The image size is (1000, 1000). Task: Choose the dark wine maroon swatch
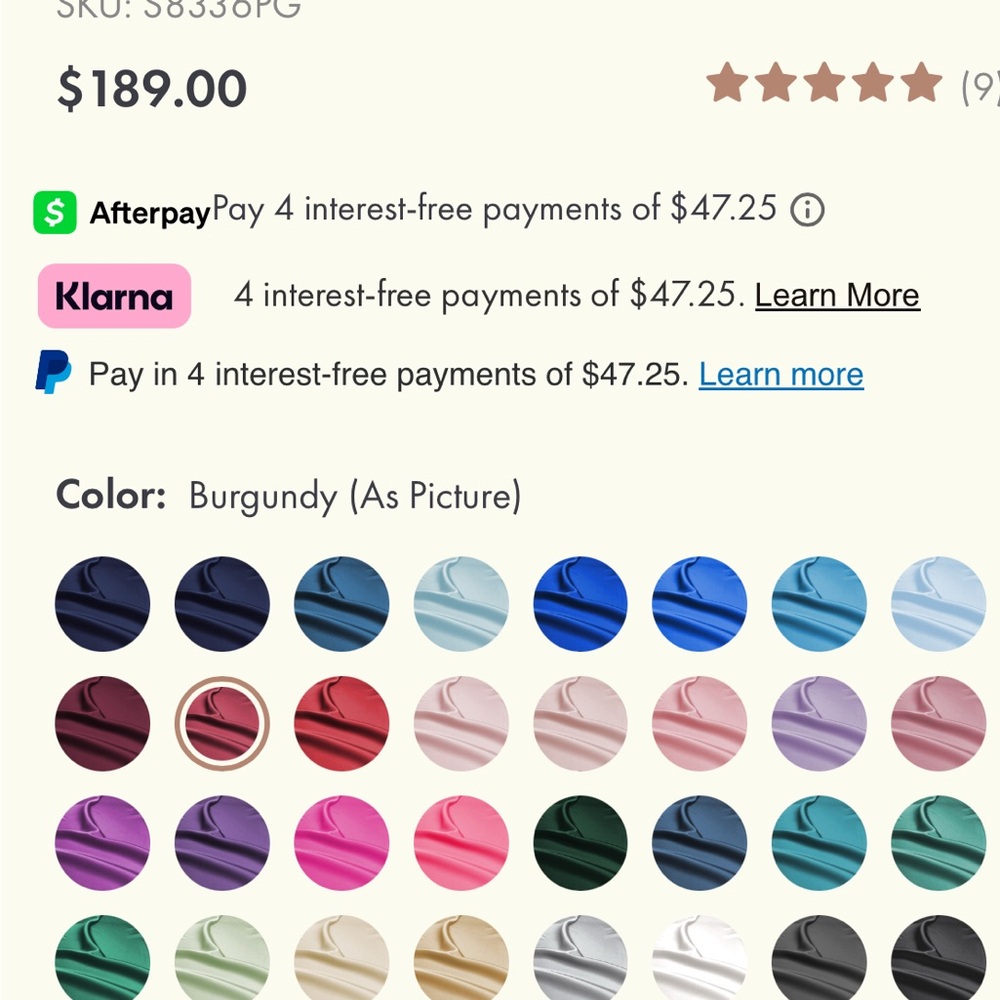(103, 724)
